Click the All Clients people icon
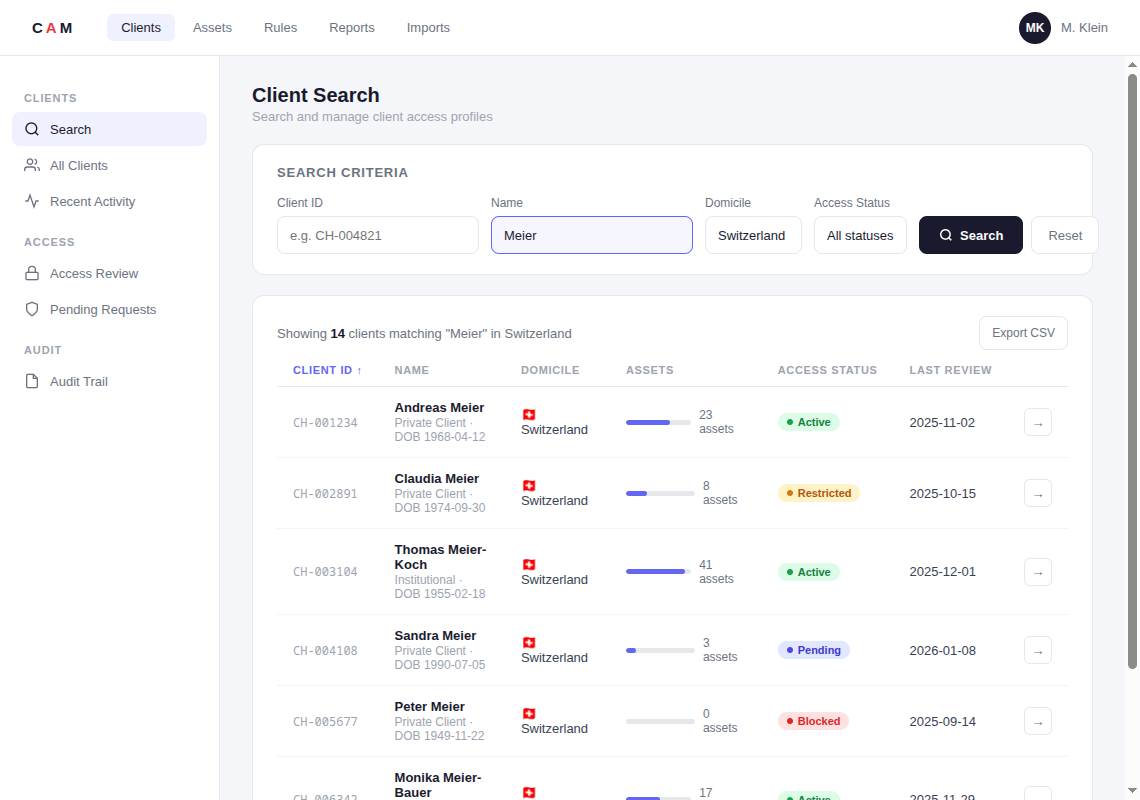Viewport: 1140px width, 800px height. (x=32, y=165)
